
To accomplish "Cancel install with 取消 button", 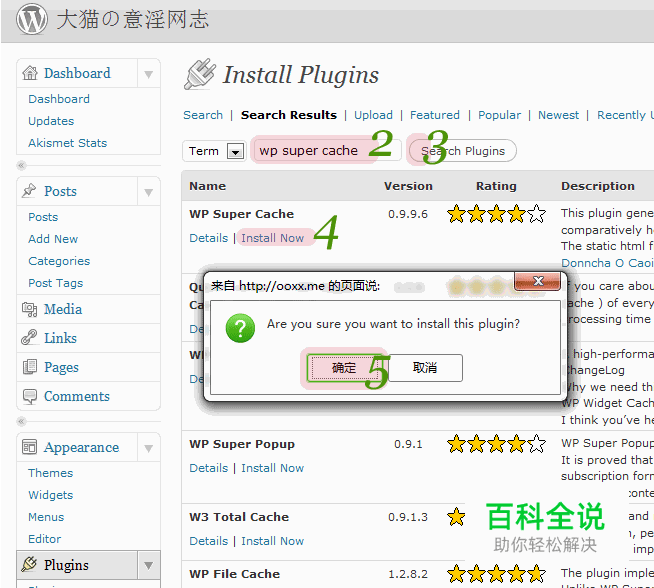I will [x=425, y=368].
